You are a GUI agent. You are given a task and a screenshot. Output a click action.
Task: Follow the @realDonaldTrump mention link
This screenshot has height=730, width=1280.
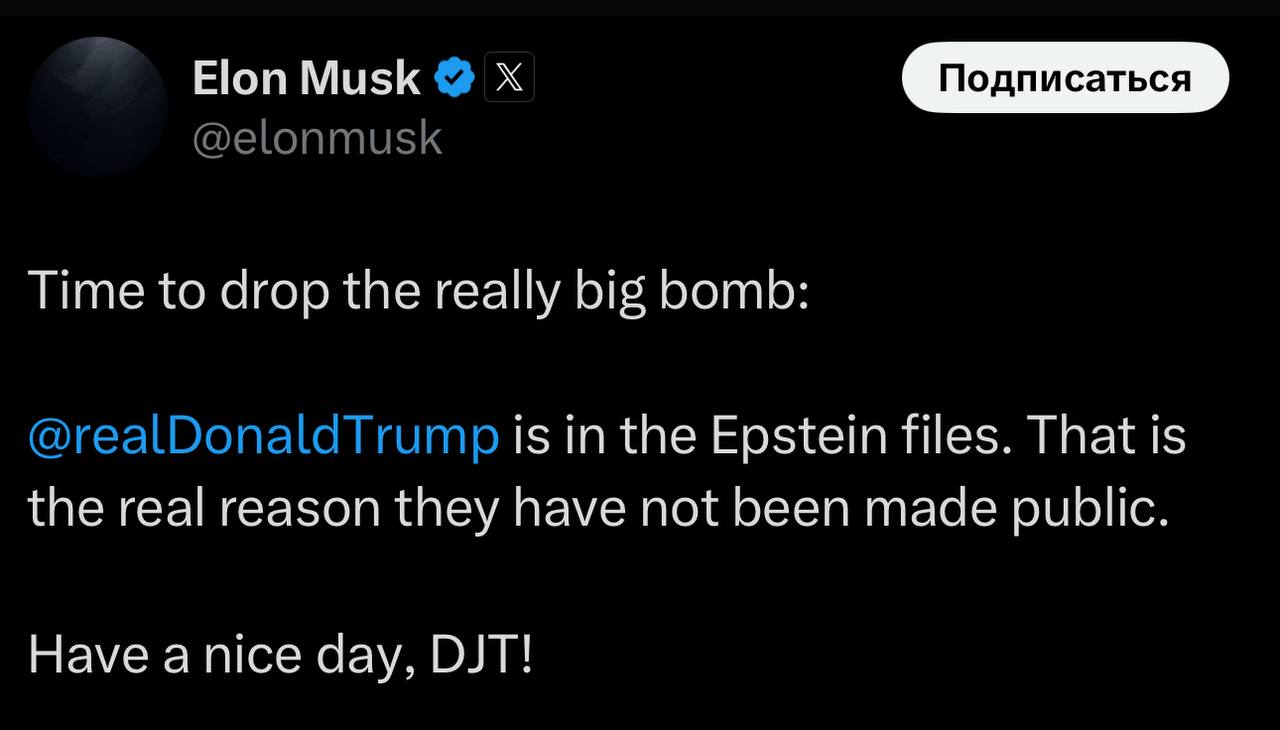click(264, 437)
